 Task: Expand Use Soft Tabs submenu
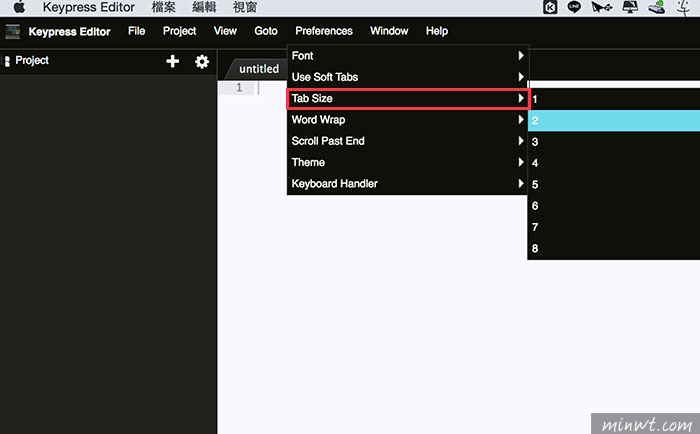[x=408, y=77]
